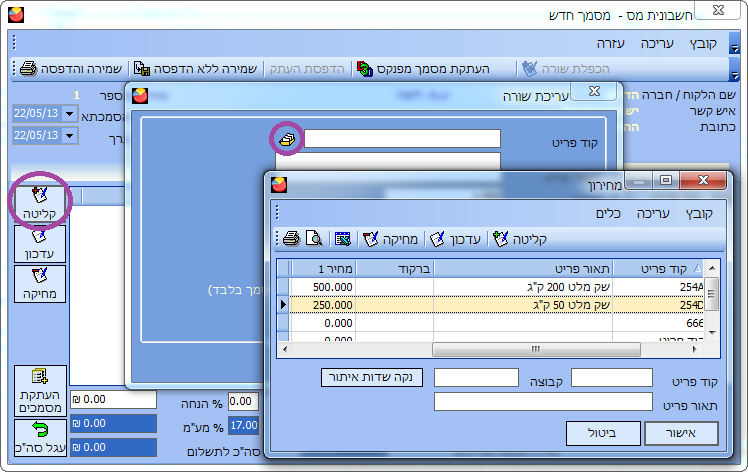Image resolution: width=748 pixels, height=472 pixels.
Task: Open the קובץ menu in the מחירון window
Action: tap(699, 213)
